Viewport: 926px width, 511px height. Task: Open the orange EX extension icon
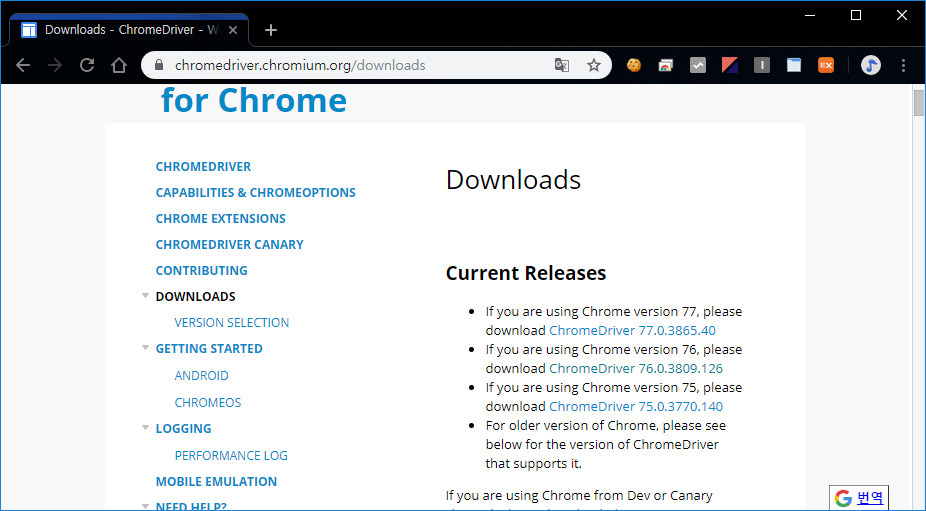[826, 65]
